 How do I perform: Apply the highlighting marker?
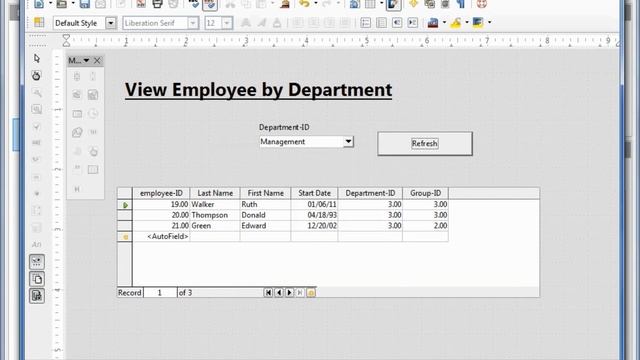(x=456, y=22)
